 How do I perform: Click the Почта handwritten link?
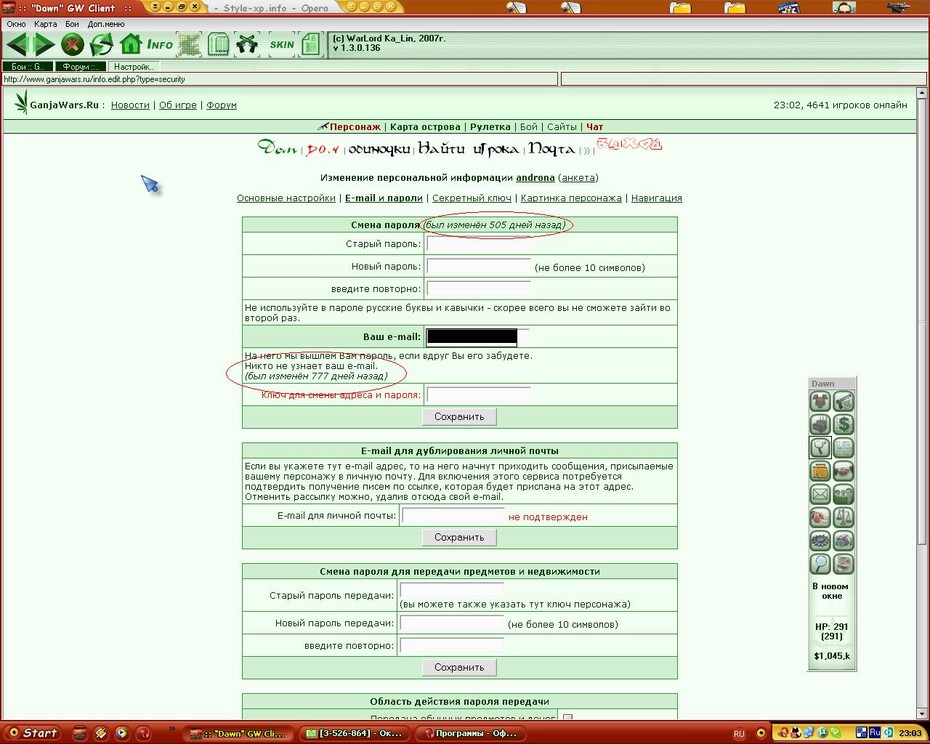point(552,148)
